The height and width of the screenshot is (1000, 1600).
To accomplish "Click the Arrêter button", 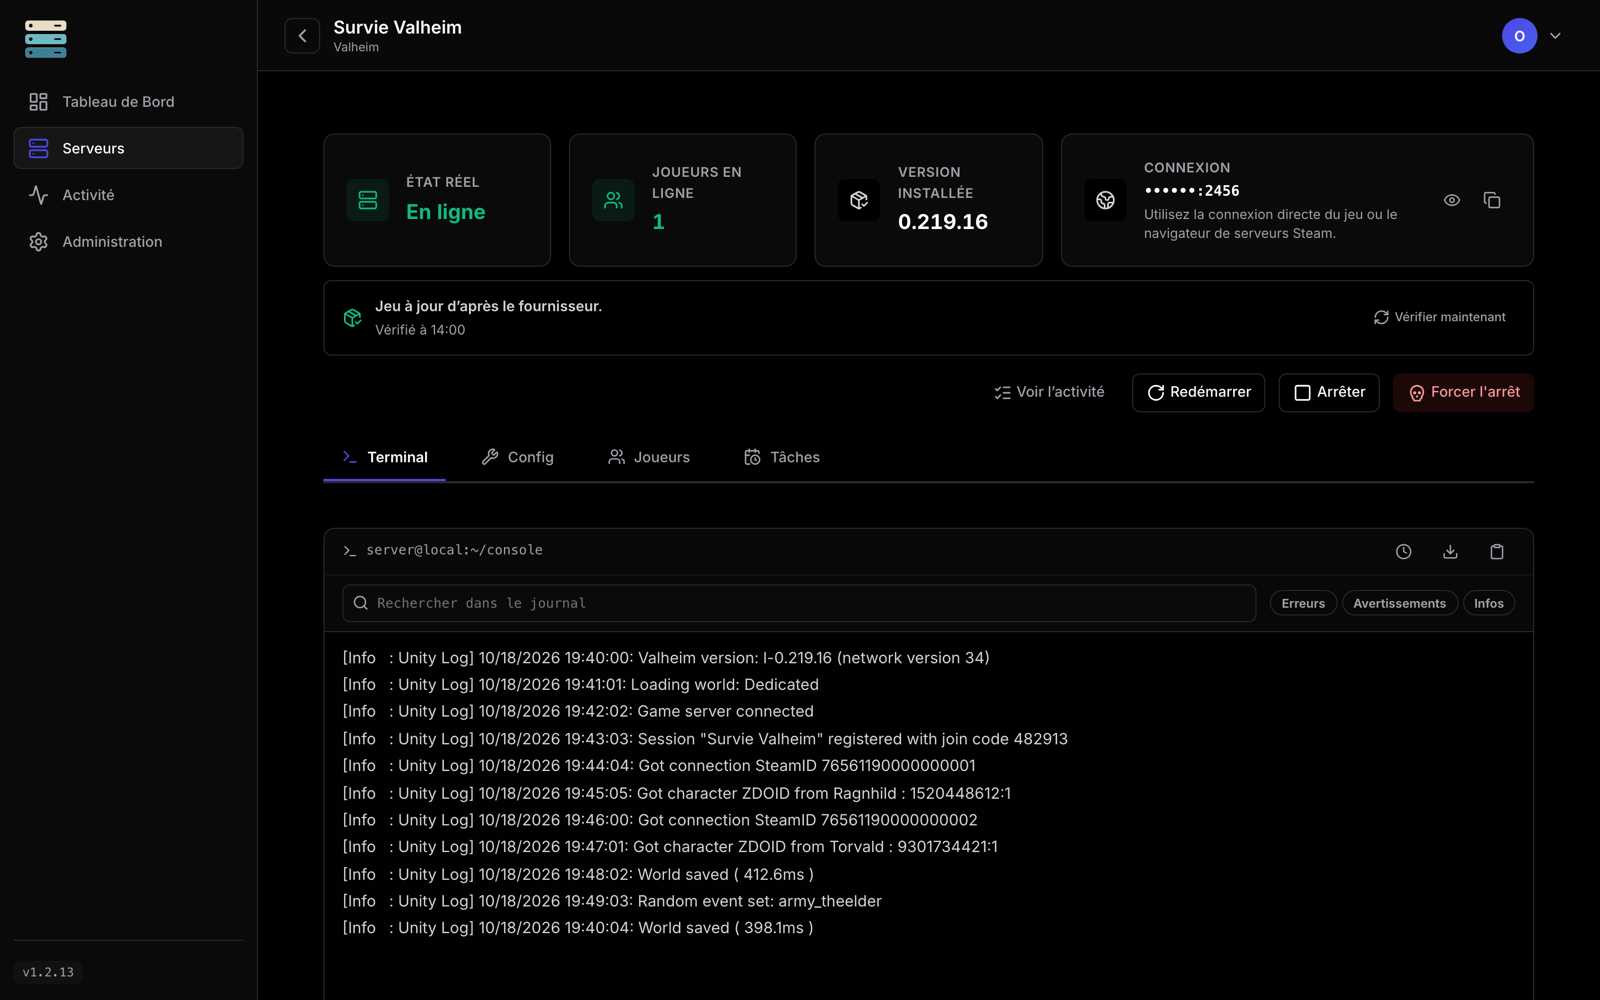I will (1329, 392).
